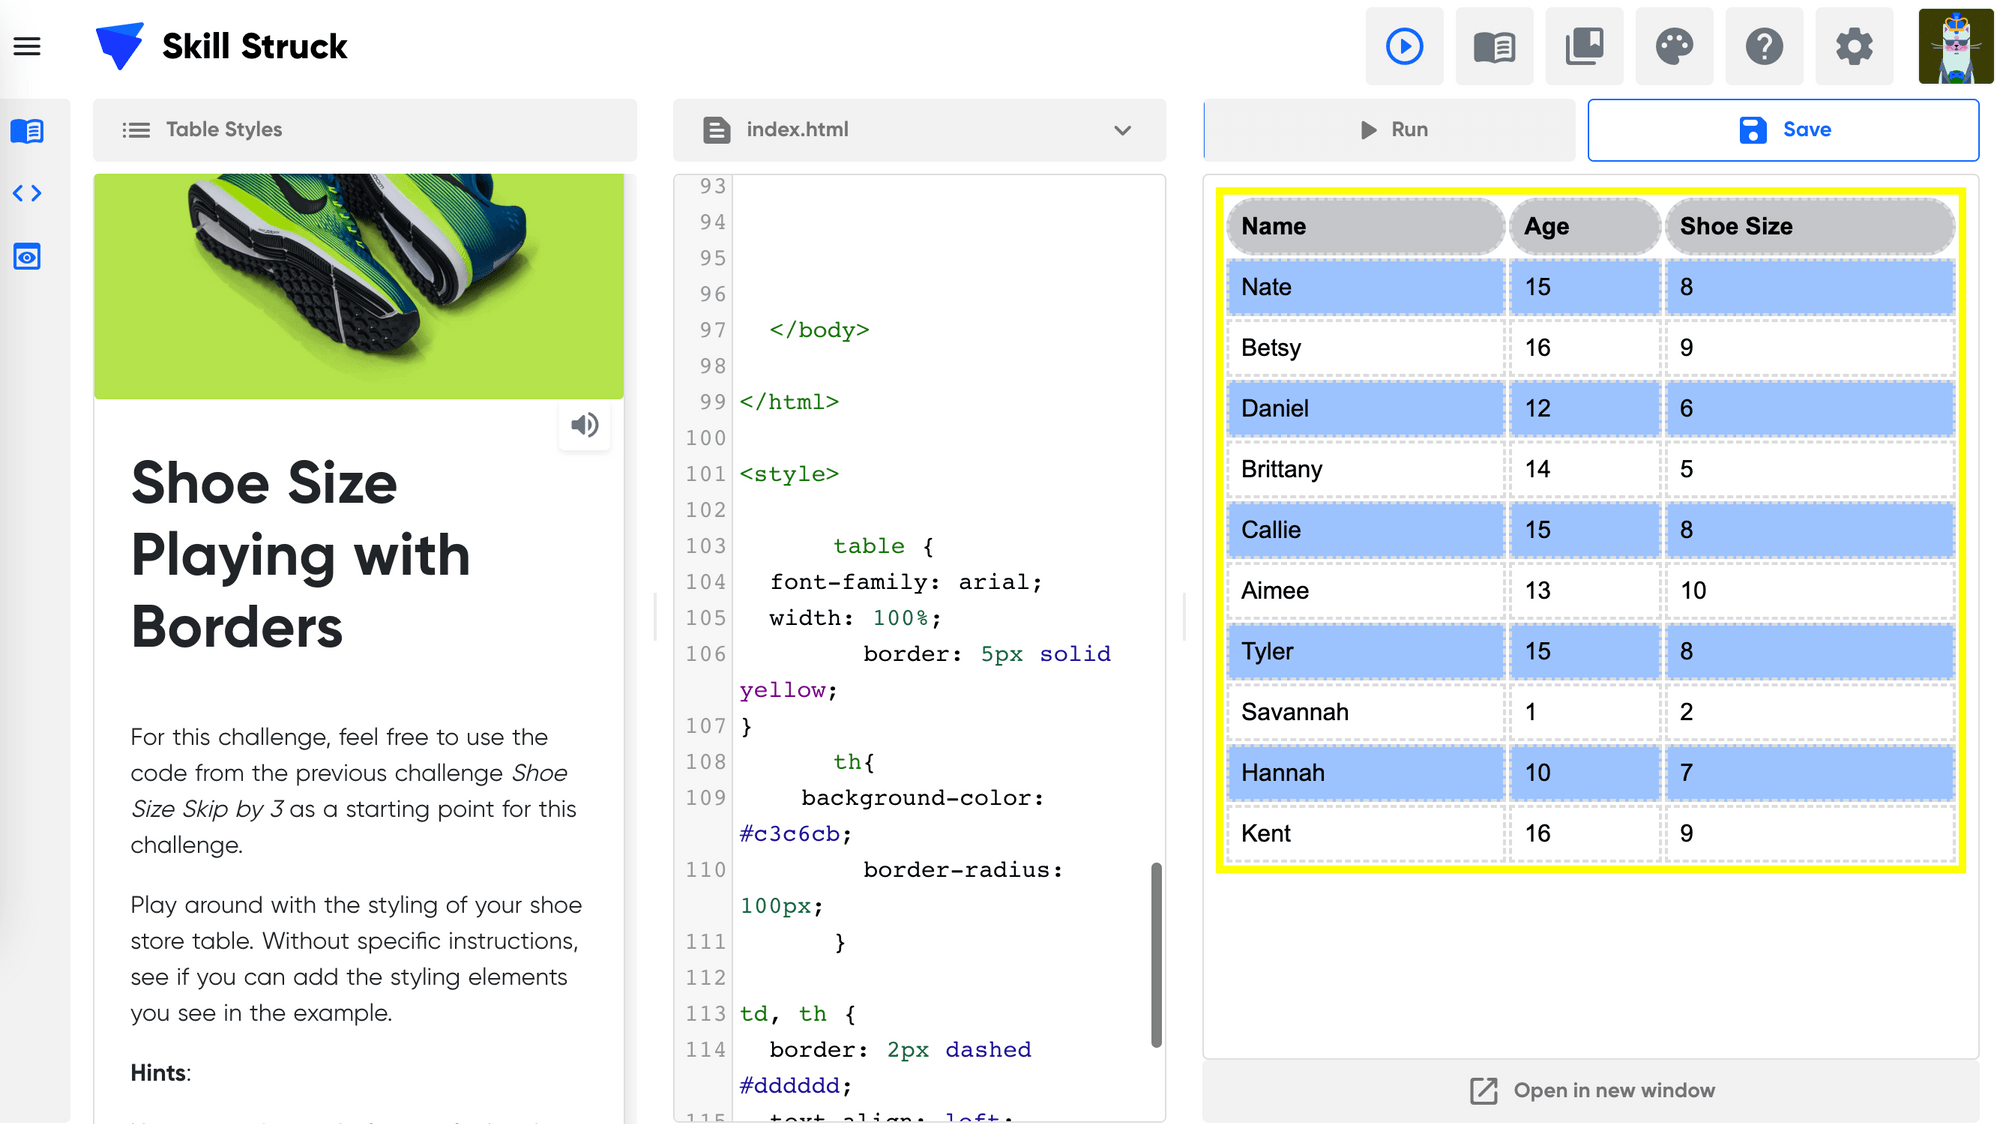Viewport: 2000px width, 1124px height.
Task: Click the help question mark icon
Action: pyautogui.click(x=1764, y=46)
